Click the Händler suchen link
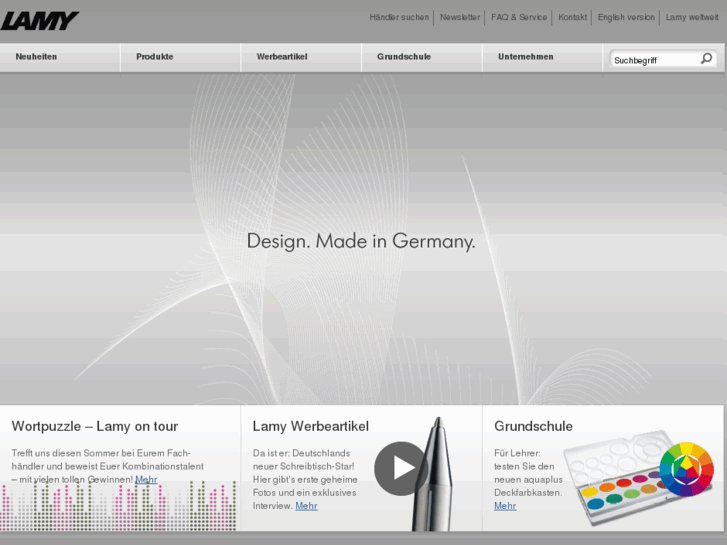The height and width of the screenshot is (545, 727). (x=399, y=17)
